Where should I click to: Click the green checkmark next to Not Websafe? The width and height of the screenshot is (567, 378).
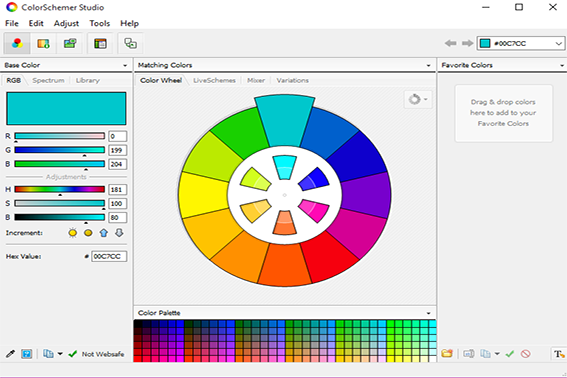tap(73, 354)
